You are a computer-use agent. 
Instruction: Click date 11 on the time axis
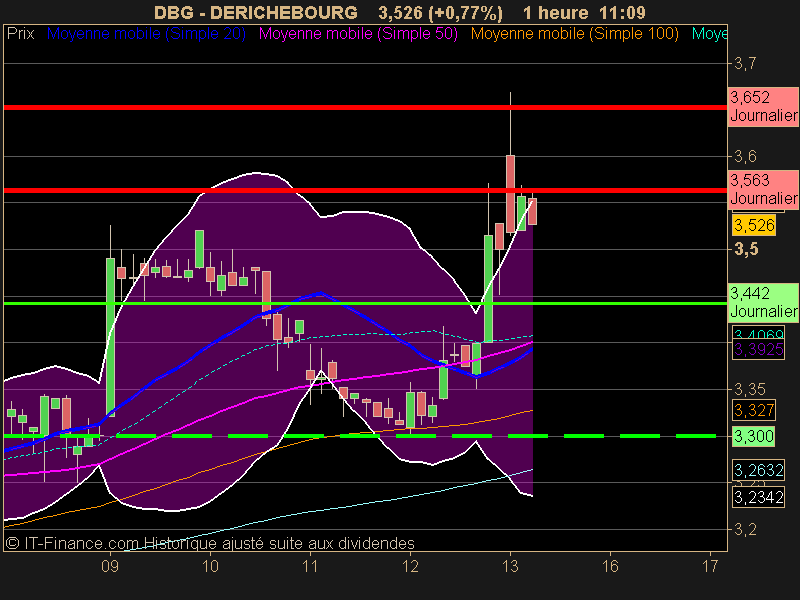click(x=310, y=566)
